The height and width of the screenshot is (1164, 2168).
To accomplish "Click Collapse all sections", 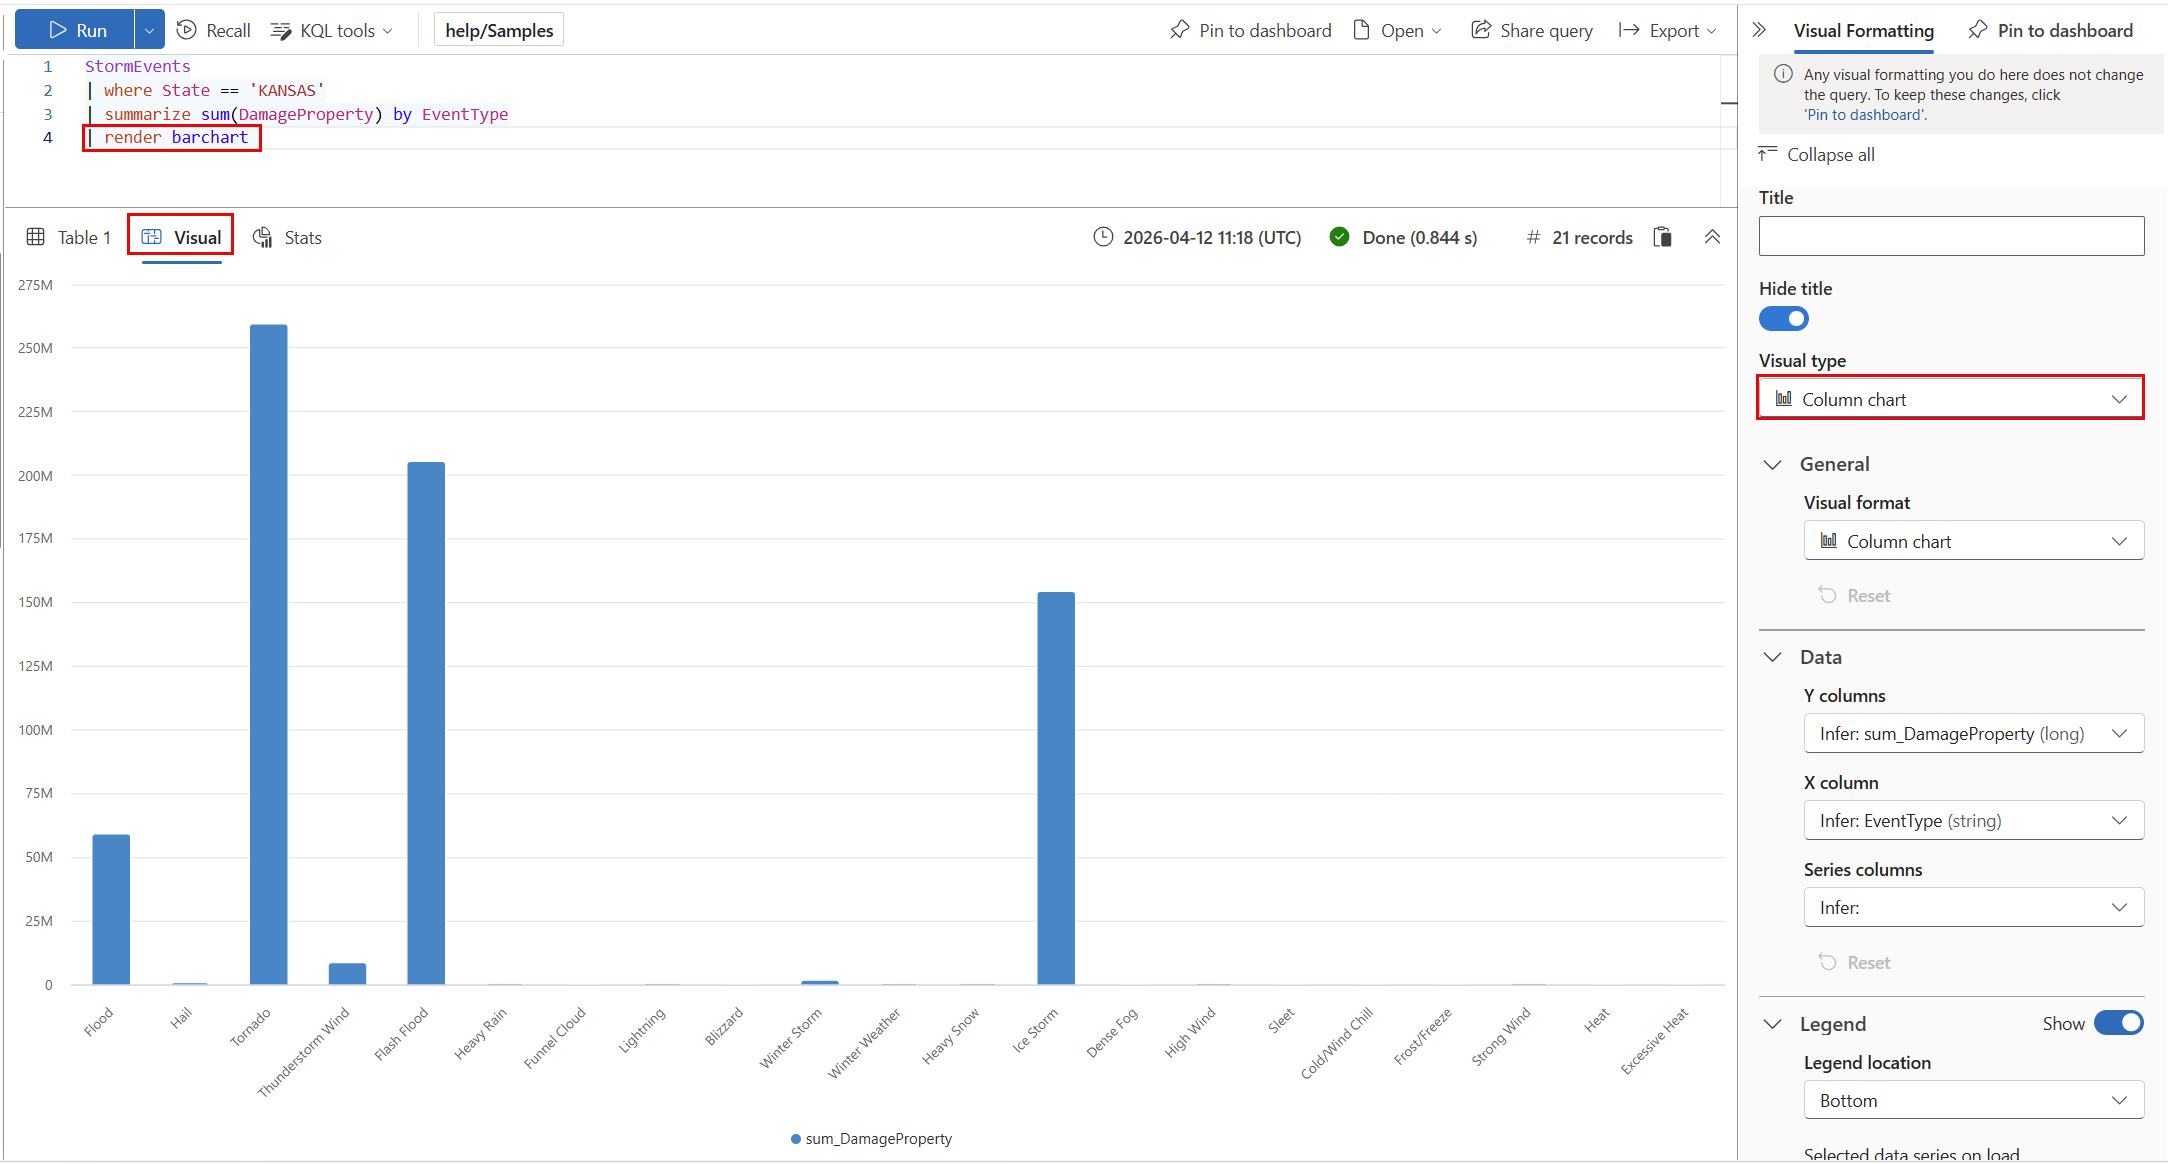I will (x=1816, y=154).
